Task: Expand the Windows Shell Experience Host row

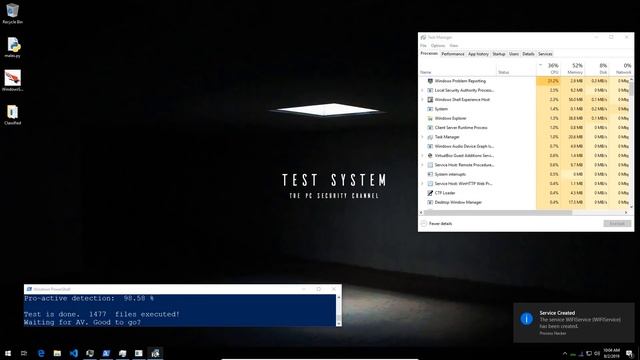Action: [x=422, y=100]
